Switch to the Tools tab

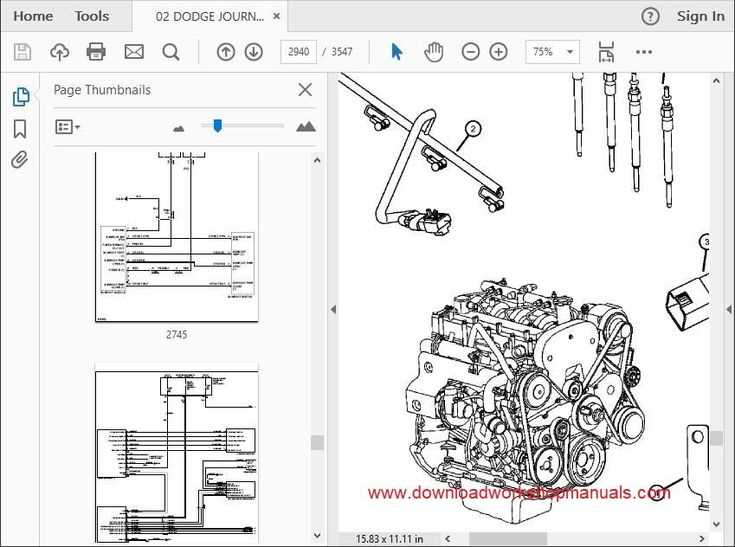click(x=92, y=16)
